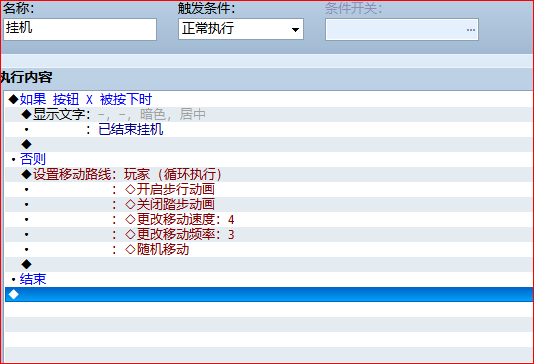Select the 如果 按钮 X 被按下时 row

click(x=269, y=99)
